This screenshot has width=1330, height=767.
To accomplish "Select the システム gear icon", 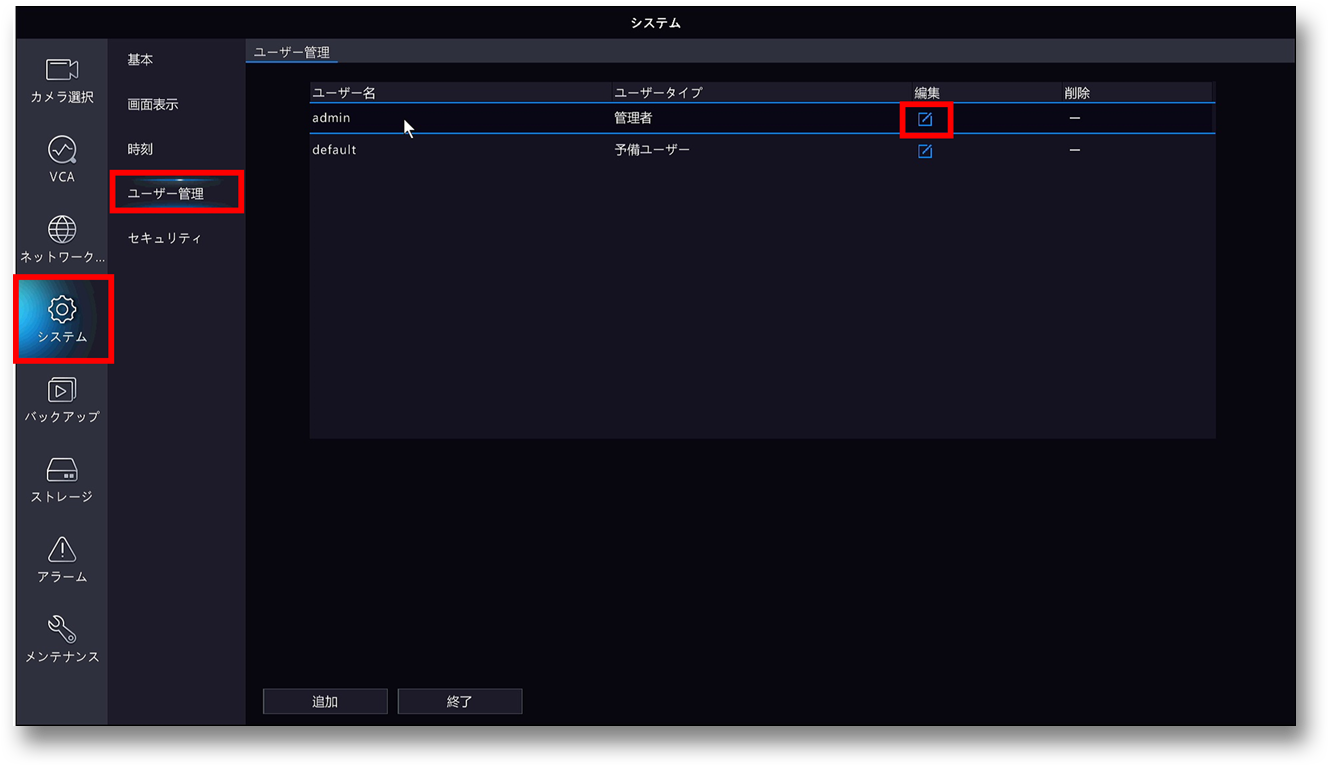I will tap(62, 308).
